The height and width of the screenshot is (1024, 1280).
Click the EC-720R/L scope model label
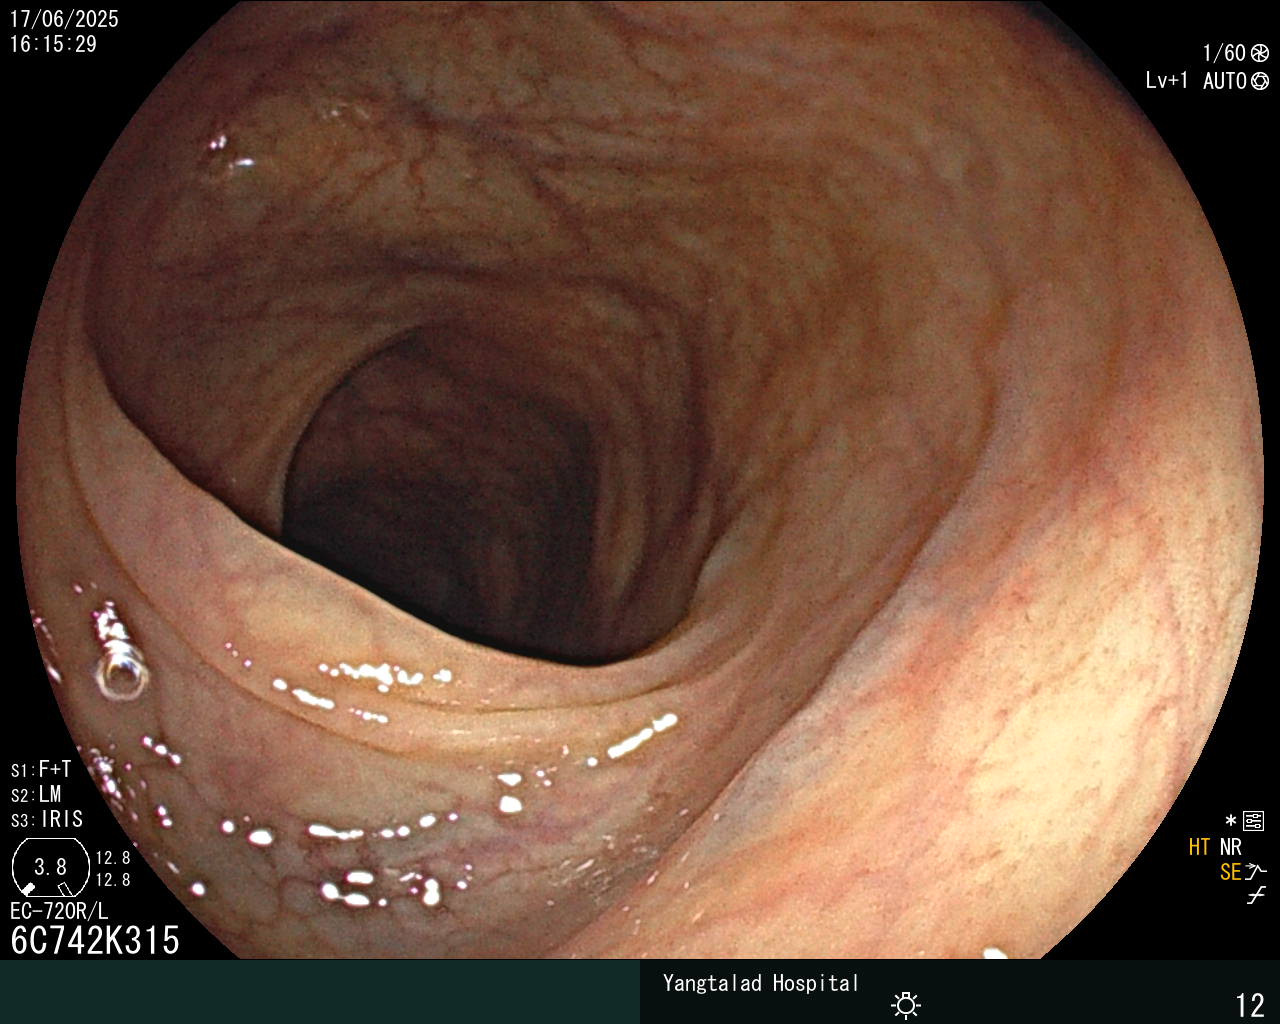(59, 911)
